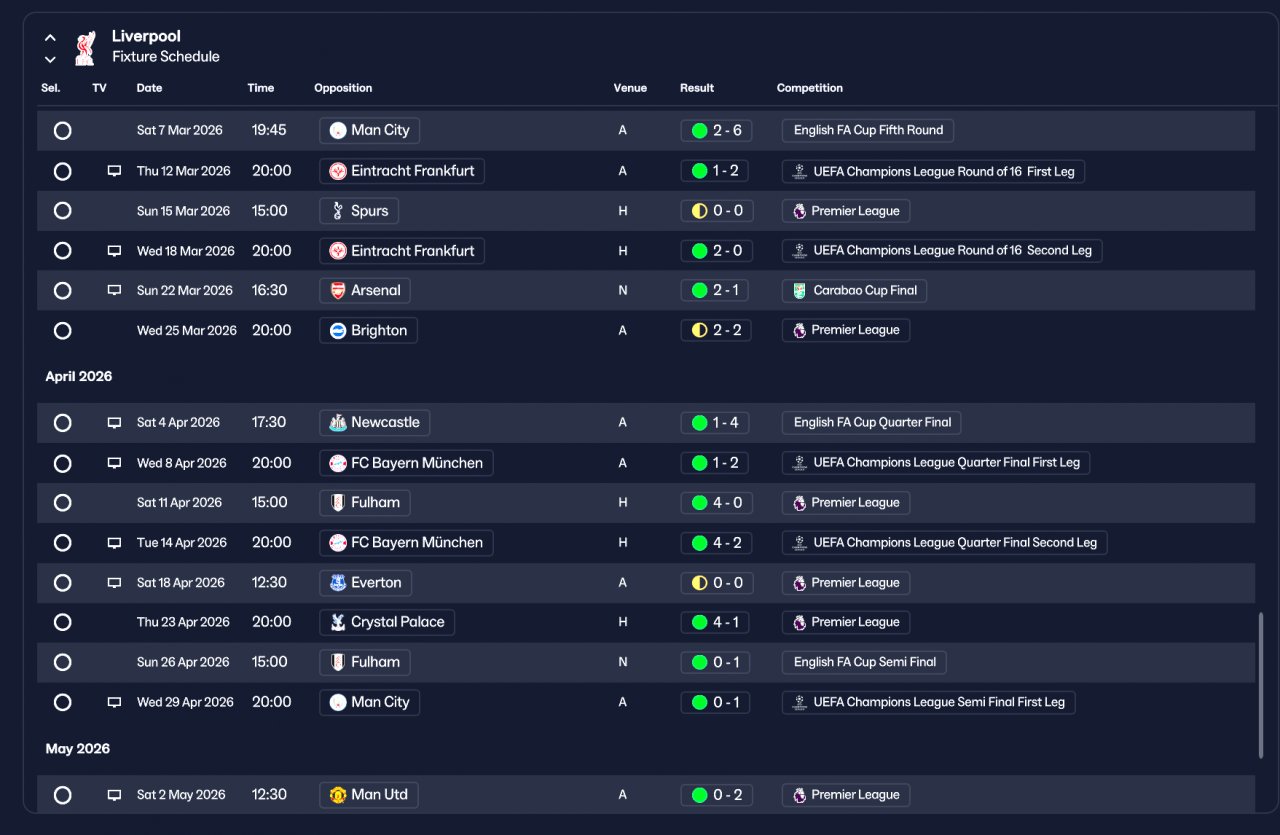Click the green result indicator for Man City 2 - 6

[x=699, y=131]
